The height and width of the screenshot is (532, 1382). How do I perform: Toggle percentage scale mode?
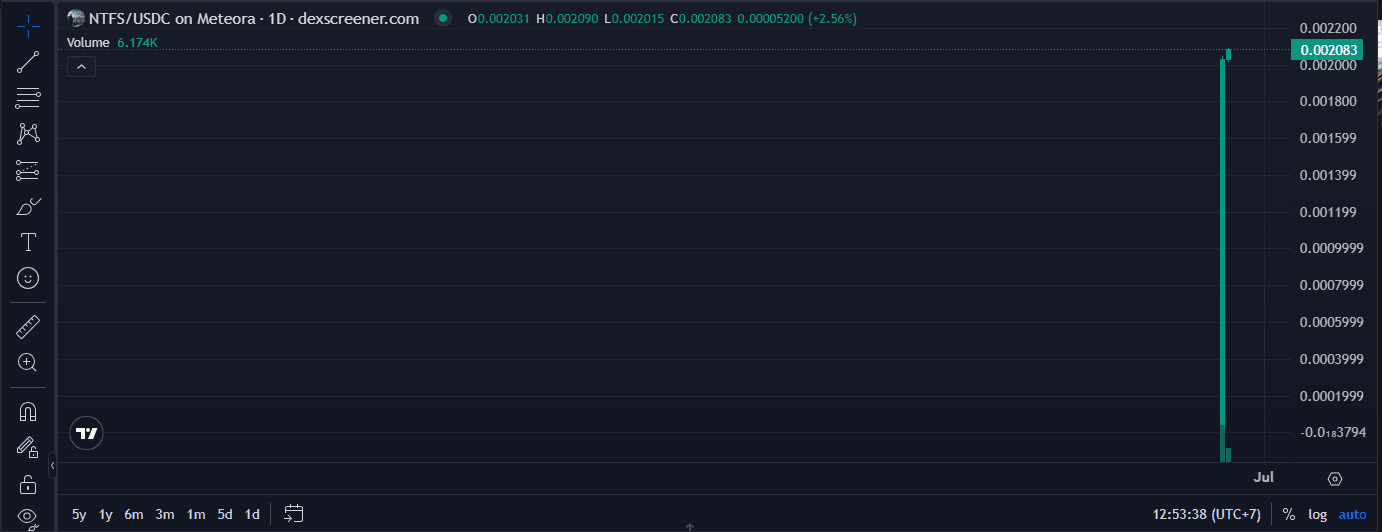point(1289,514)
